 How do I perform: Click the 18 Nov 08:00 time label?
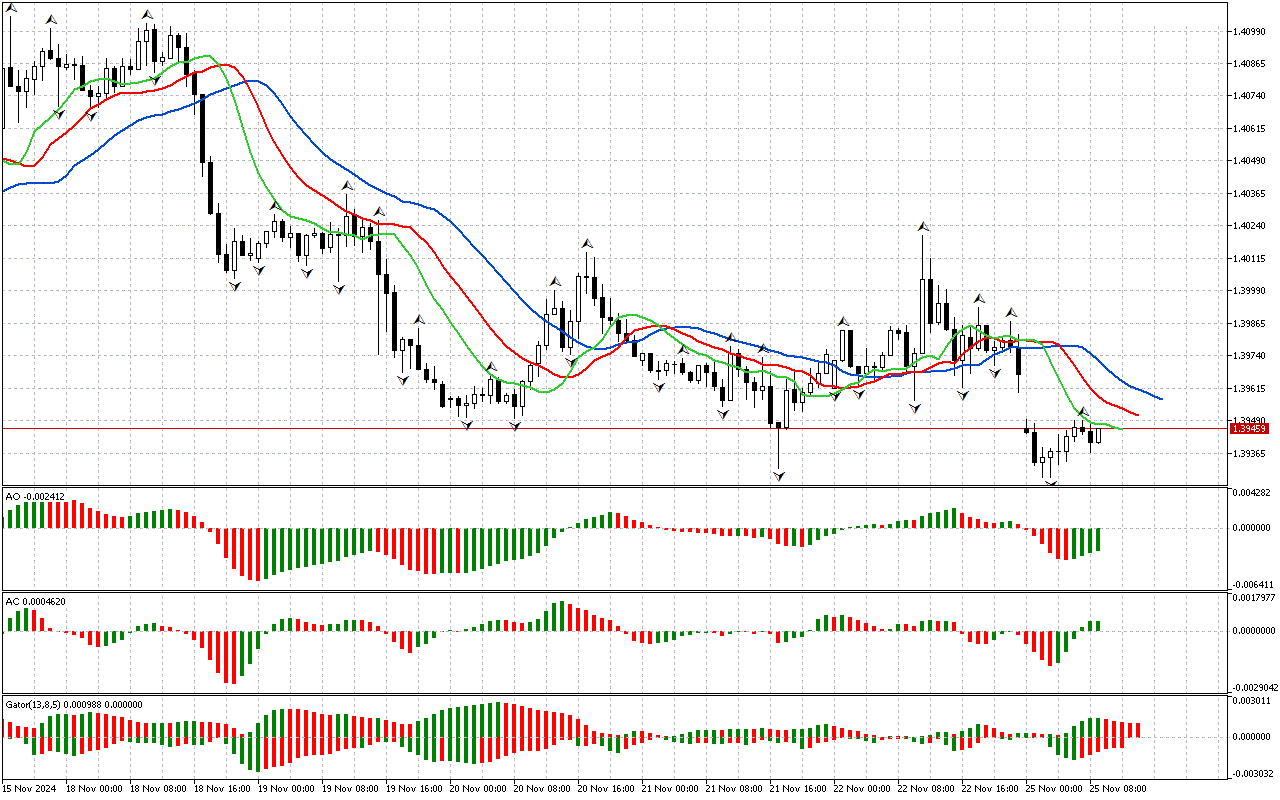click(159, 789)
